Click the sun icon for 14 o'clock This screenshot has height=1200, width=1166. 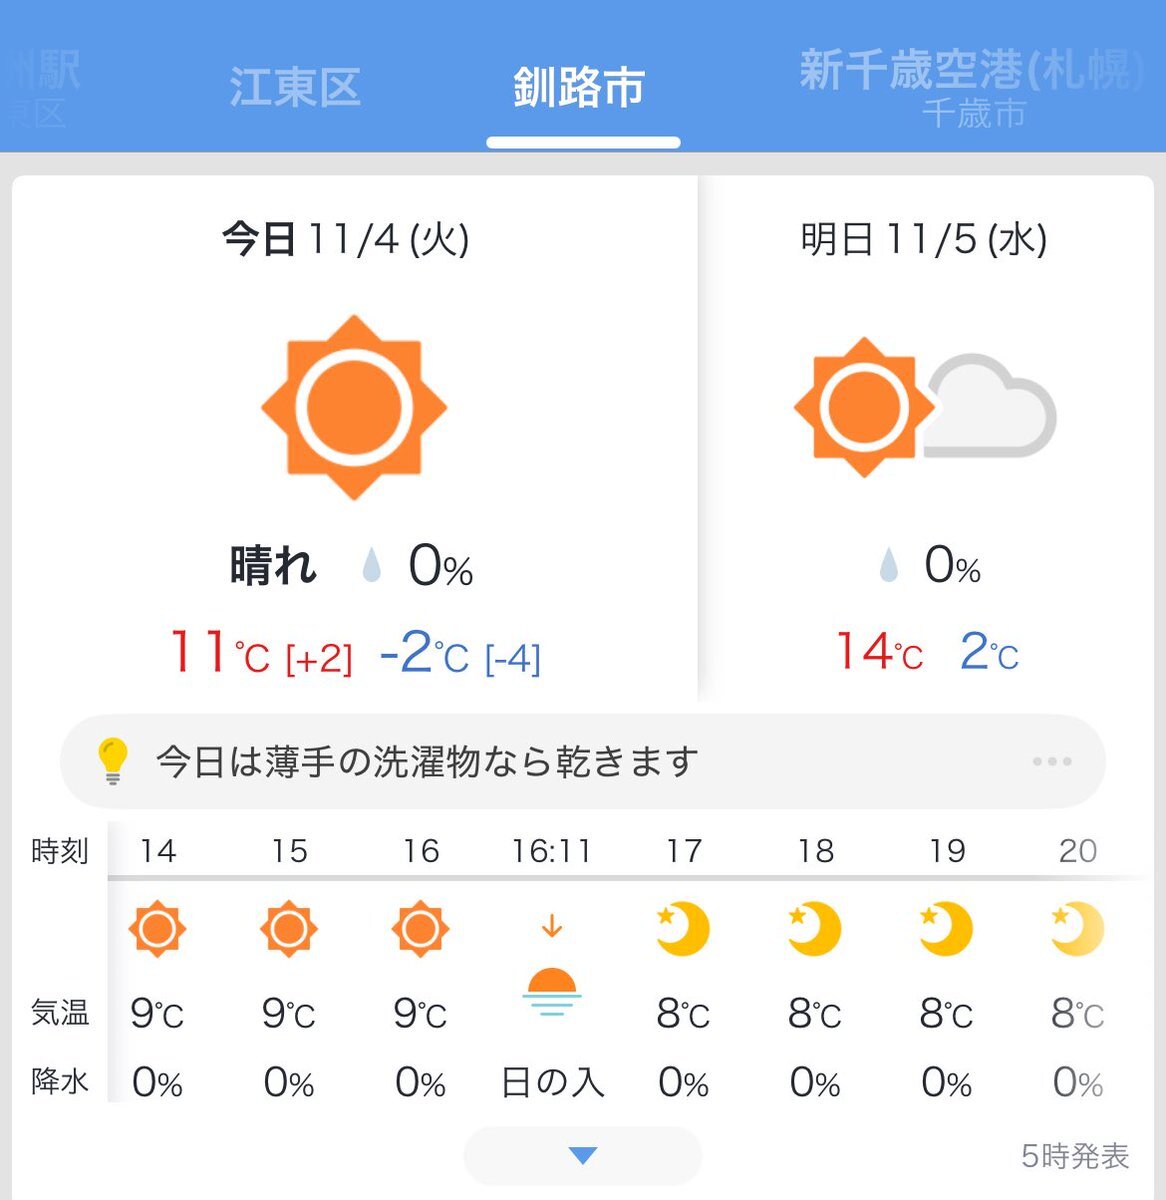(157, 929)
